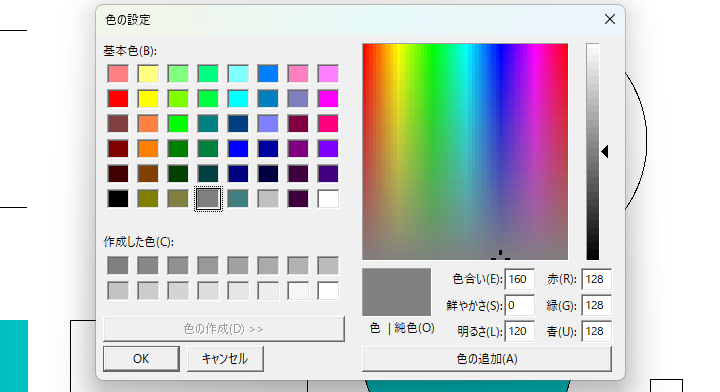Screen dimensions: 720x392
Task: Select the periwinkle swatch in the third row
Action: (x=268, y=124)
